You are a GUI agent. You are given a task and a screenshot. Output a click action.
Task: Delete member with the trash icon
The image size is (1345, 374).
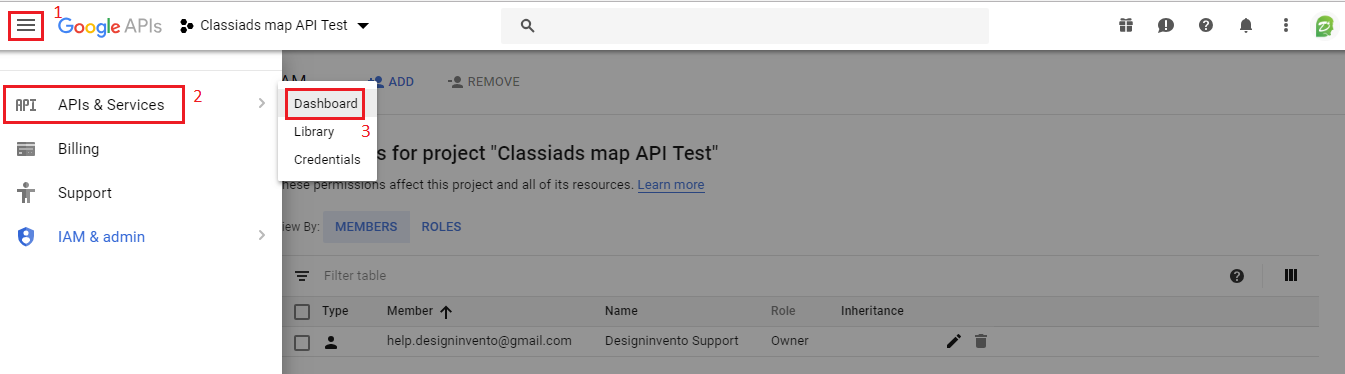coord(981,342)
